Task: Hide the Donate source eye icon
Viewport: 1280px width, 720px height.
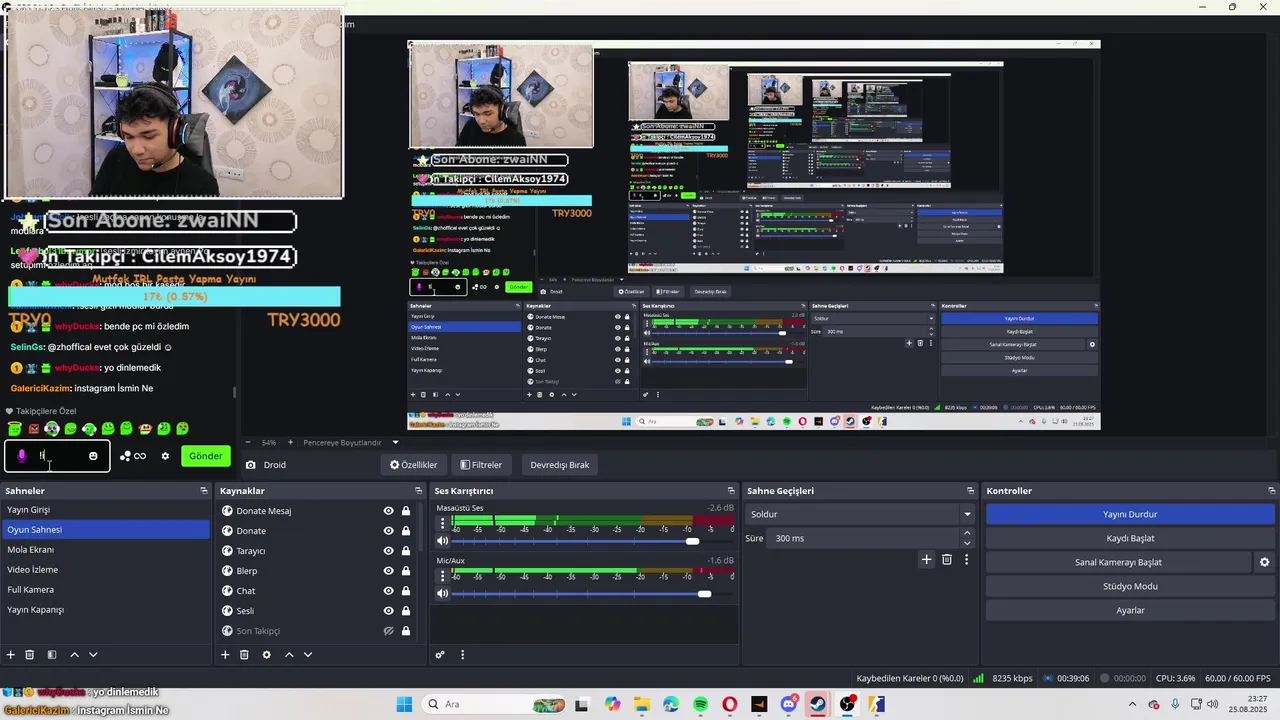Action: [x=389, y=531]
